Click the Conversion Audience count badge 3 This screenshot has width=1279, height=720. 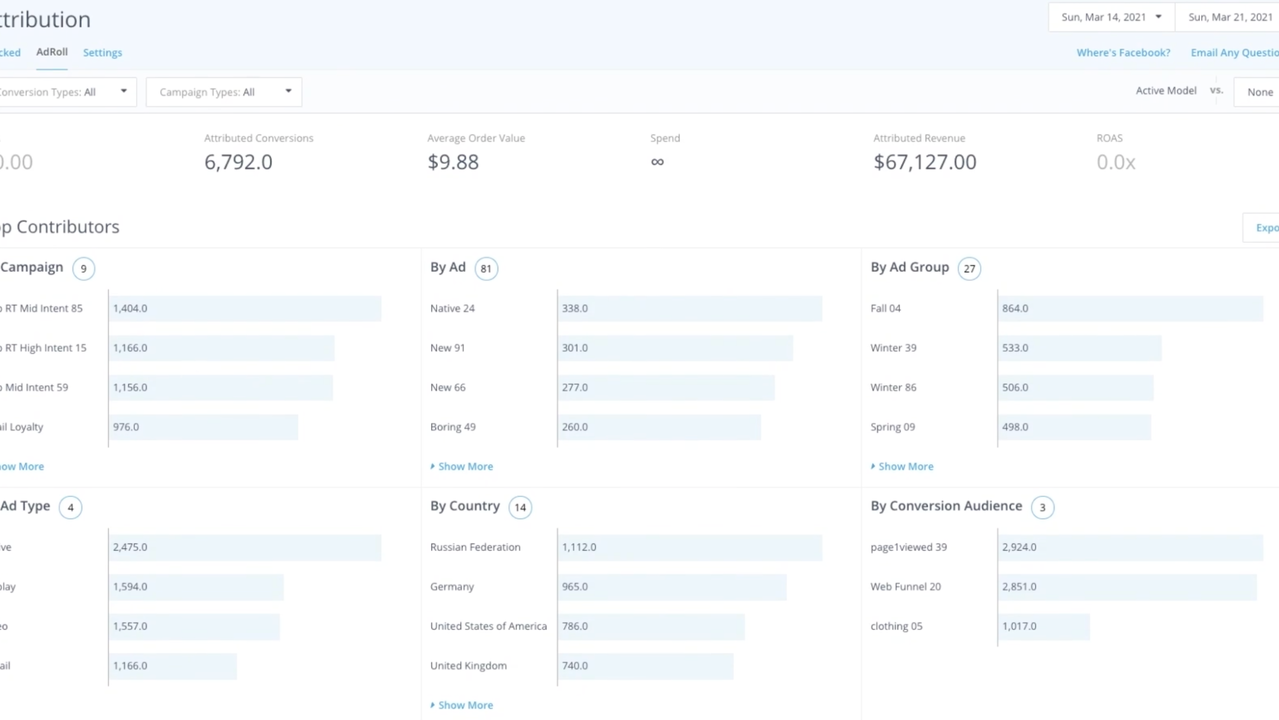tap(1042, 507)
